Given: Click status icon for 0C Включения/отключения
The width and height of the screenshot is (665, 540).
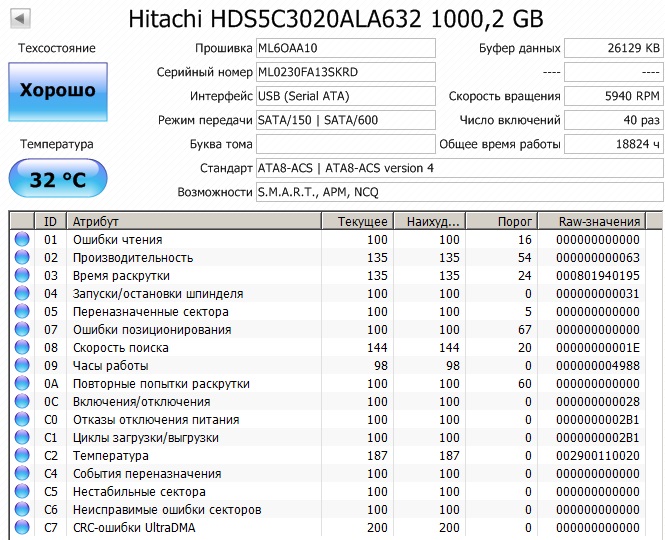Looking at the screenshot, I should coord(22,401).
